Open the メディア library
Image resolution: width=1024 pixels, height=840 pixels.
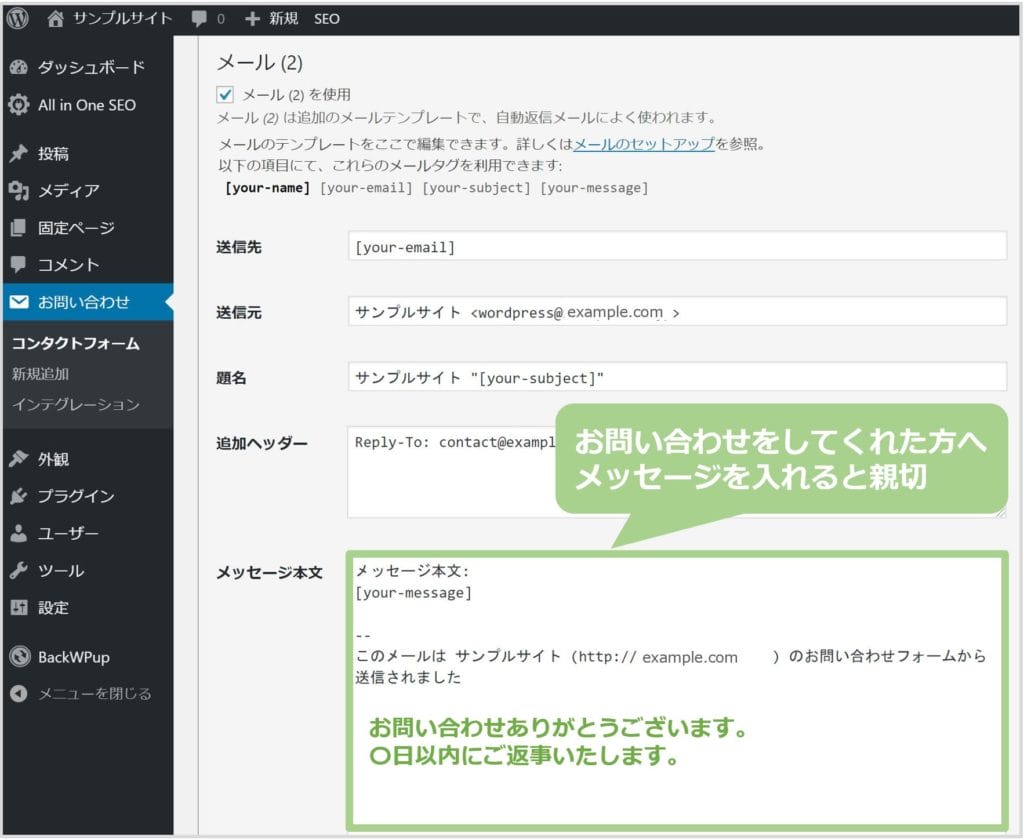(68, 191)
